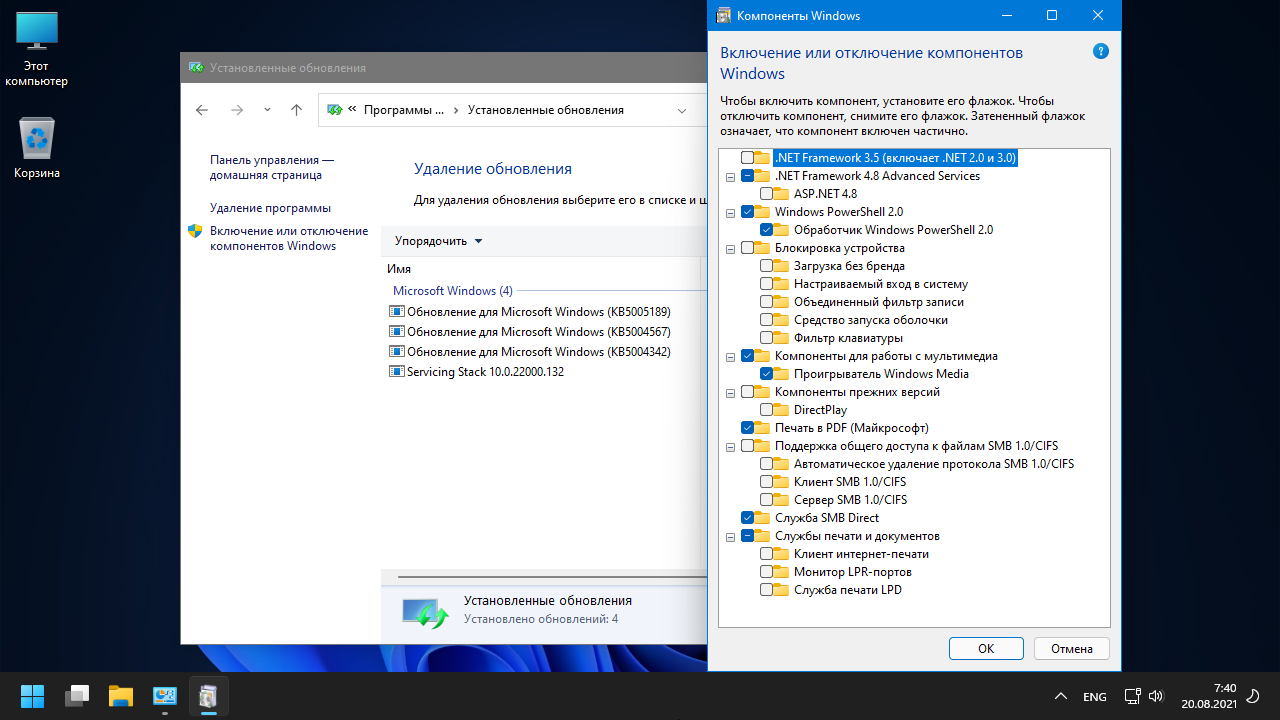This screenshot has width=1280, height=720.
Task: Click the Task View taskbar icon
Action: click(x=77, y=696)
